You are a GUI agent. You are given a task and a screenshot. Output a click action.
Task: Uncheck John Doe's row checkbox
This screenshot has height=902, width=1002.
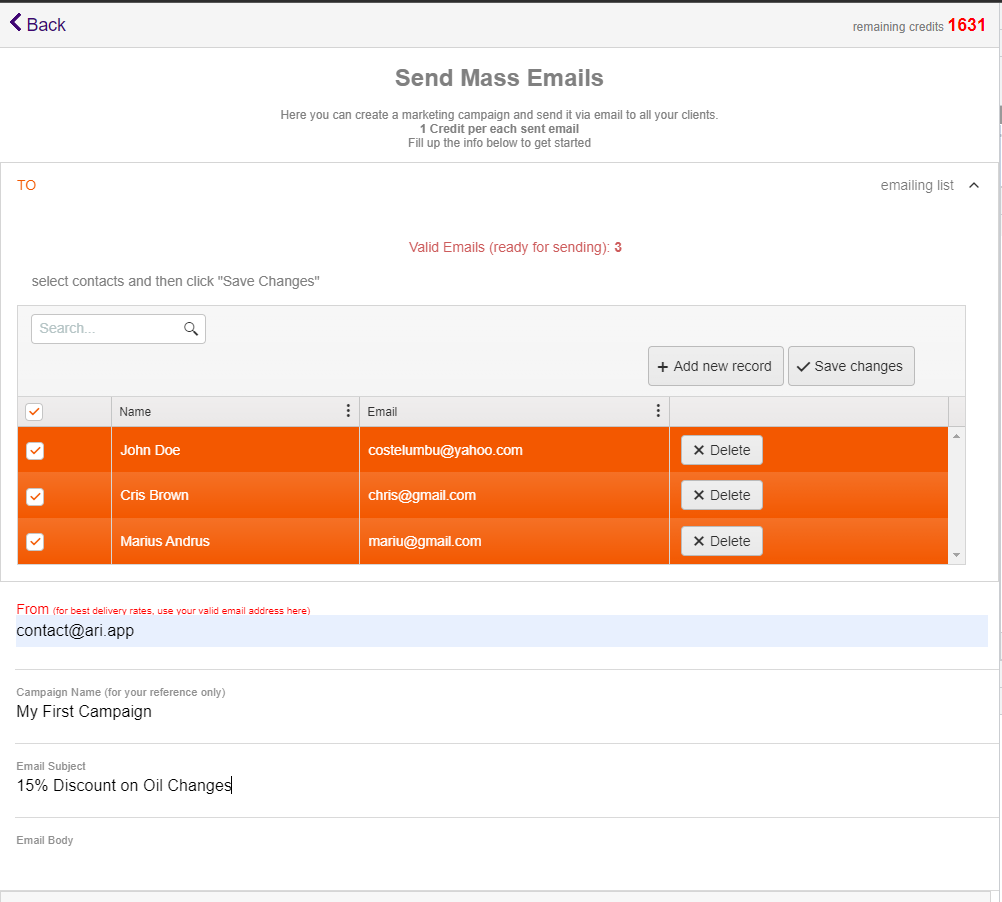(x=34, y=450)
